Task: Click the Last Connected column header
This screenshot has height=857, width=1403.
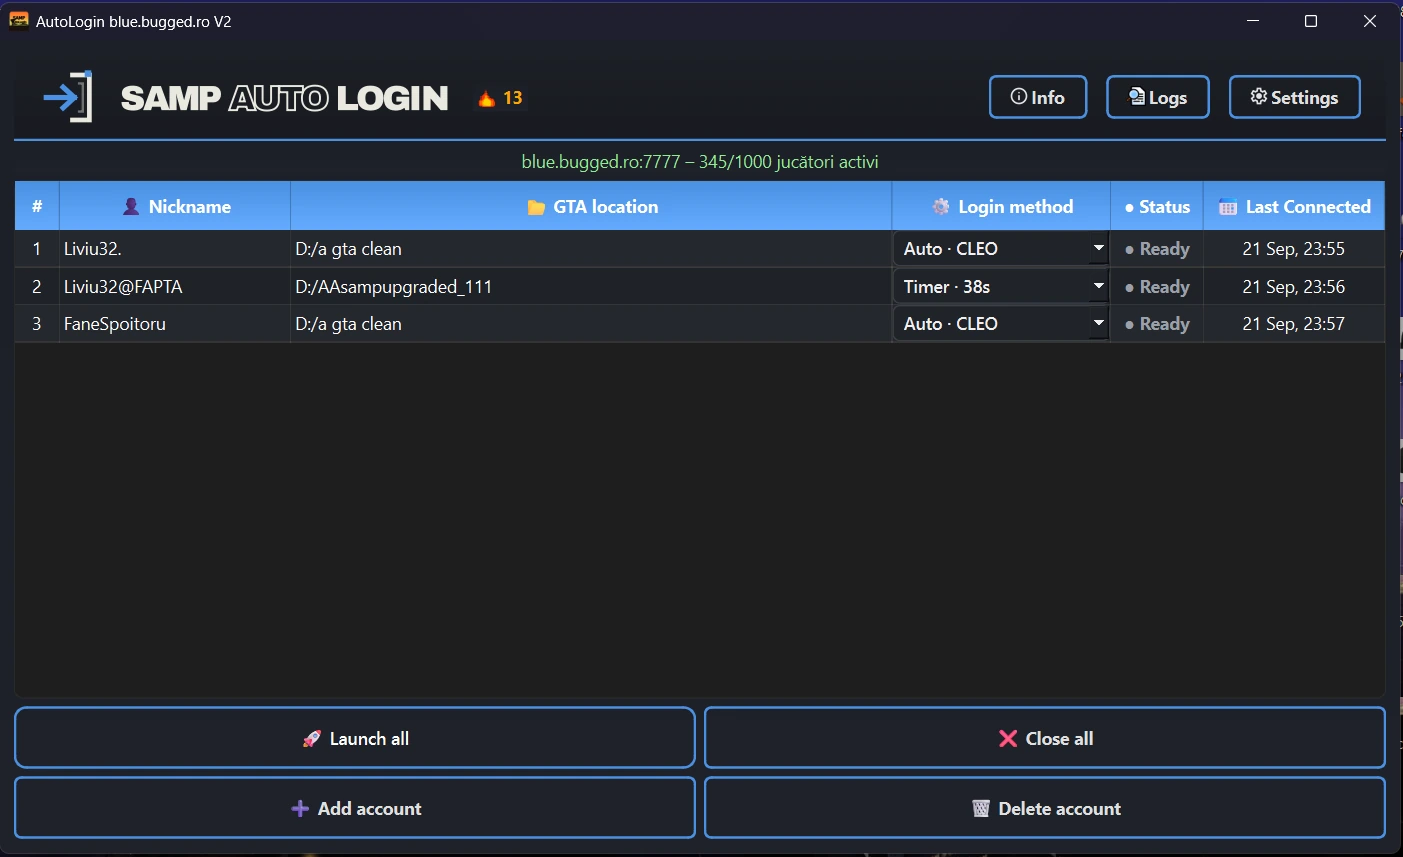Action: pyautogui.click(x=1294, y=206)
